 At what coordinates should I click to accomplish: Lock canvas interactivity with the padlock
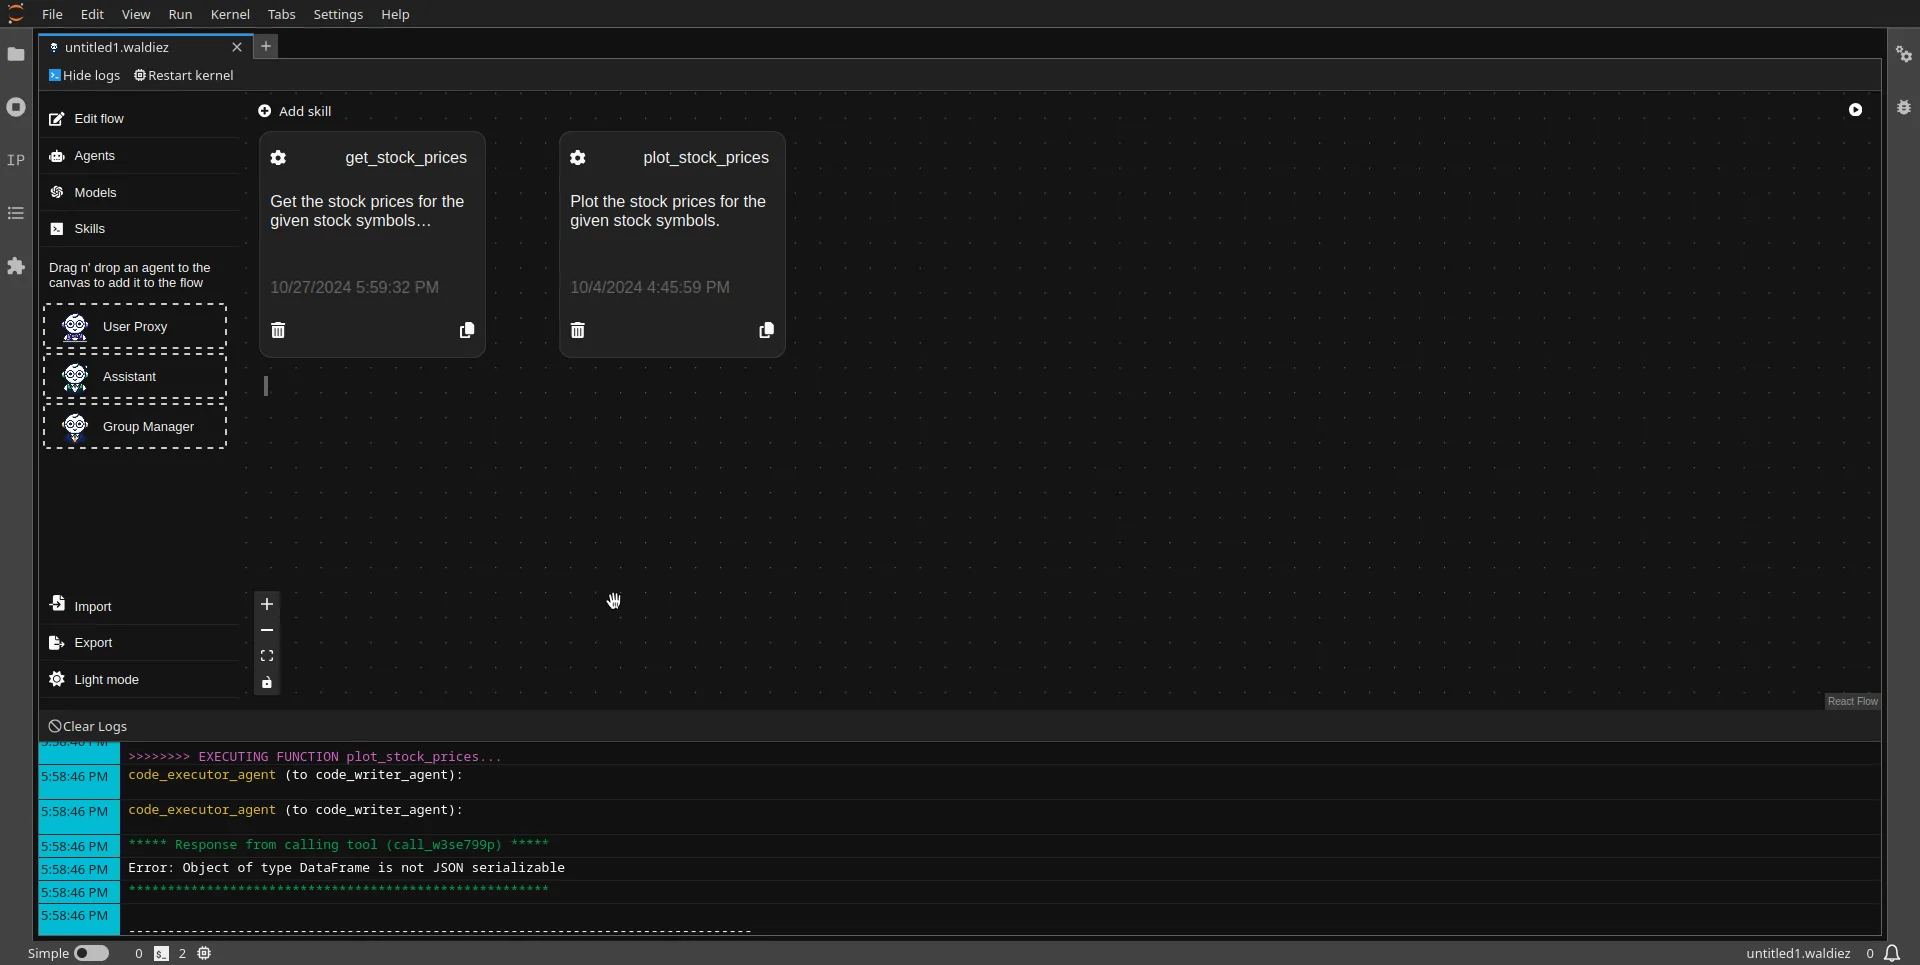(267, 684)
